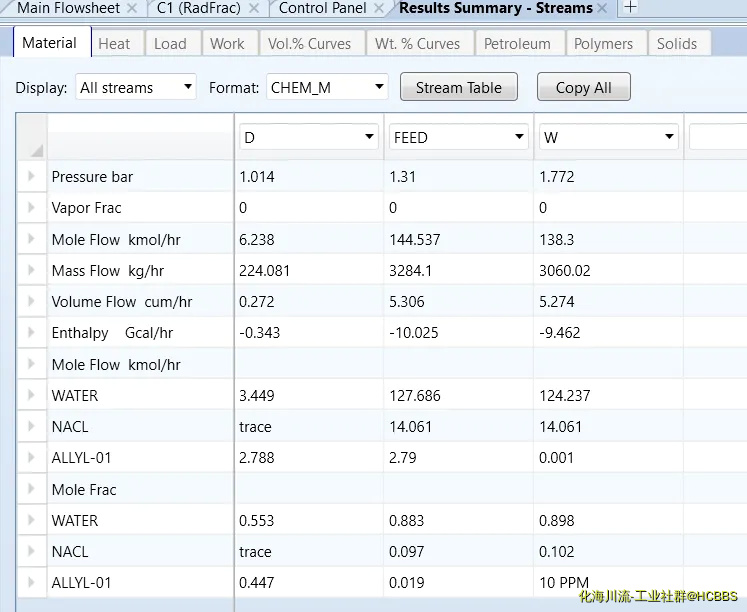Image resolution: width=747 pixels, height=612 pixels.
Task: Click D mass flow value 224.081
Action: 264,271
